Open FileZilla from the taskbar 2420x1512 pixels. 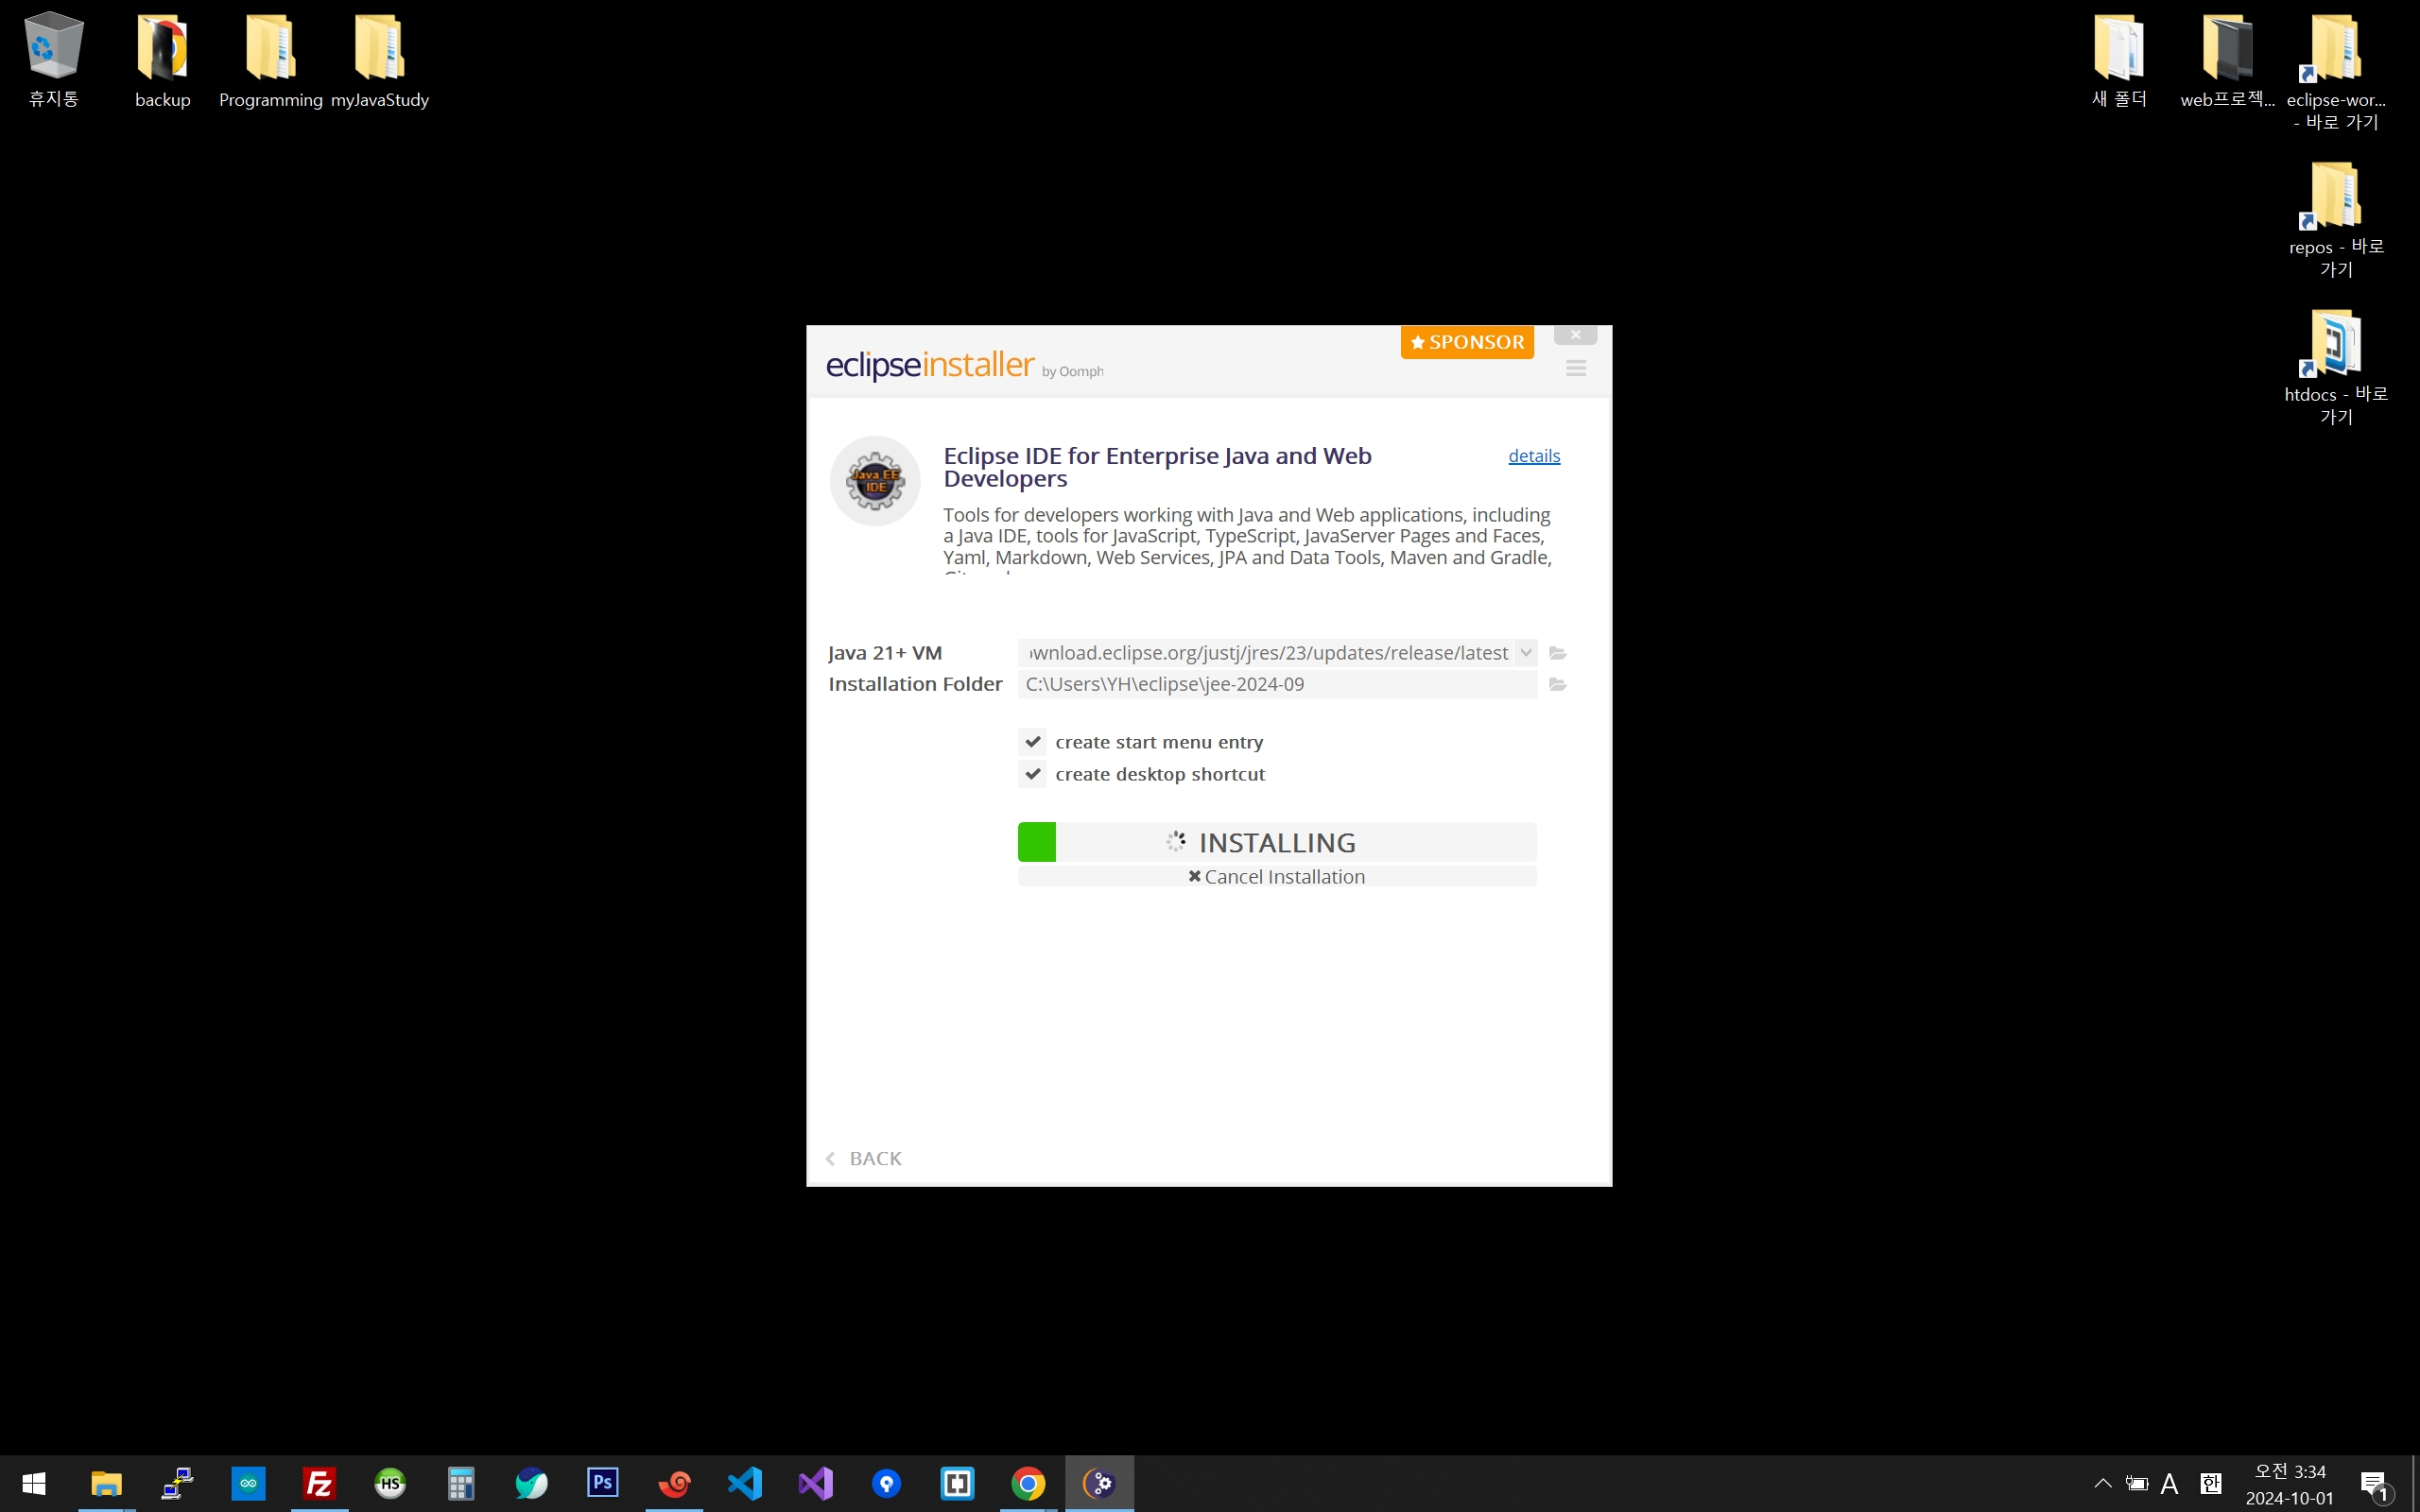pyautogui.click(x=319, y=1483)
